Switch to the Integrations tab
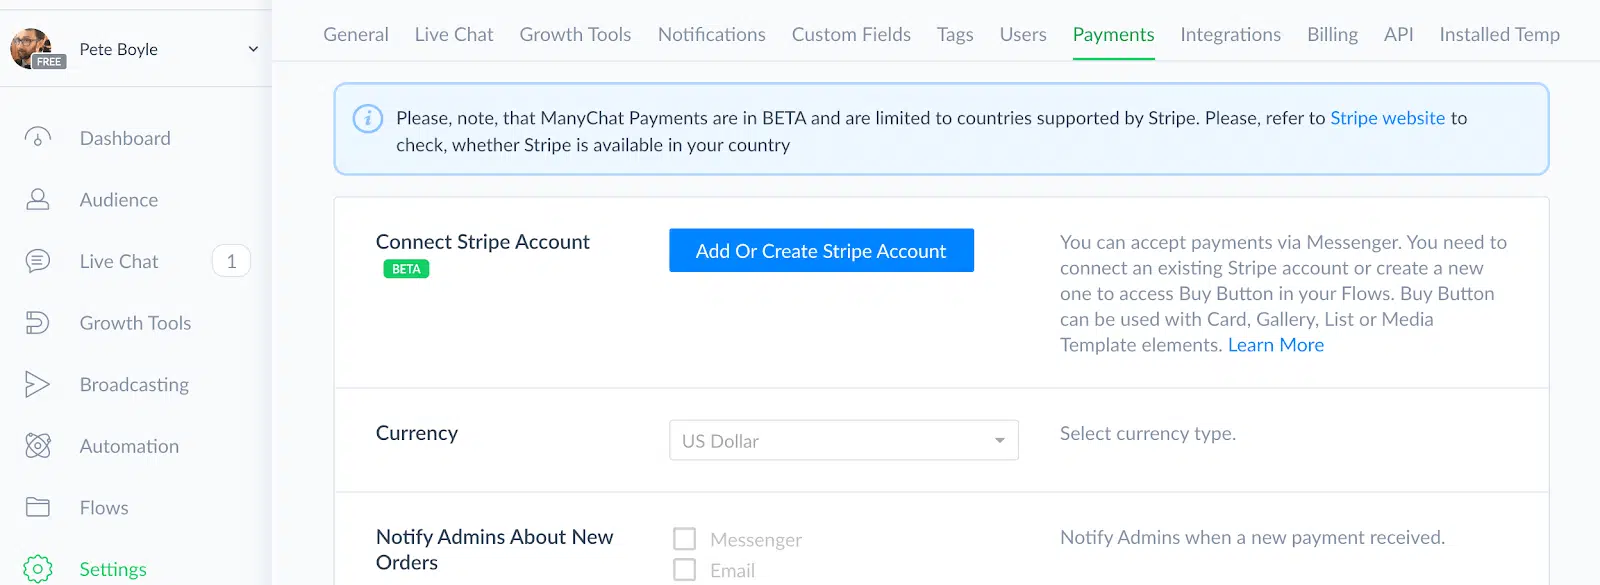Viewport: 1600px width, 585px height. (1230, 35)
